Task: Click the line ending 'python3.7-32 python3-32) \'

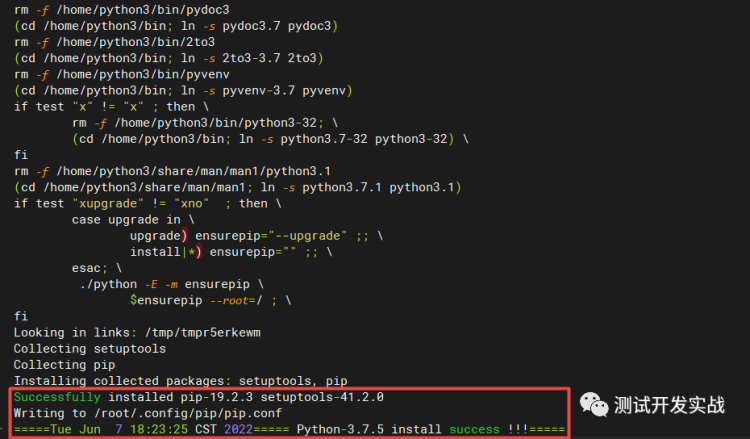Action: click(x=270, y=139)
